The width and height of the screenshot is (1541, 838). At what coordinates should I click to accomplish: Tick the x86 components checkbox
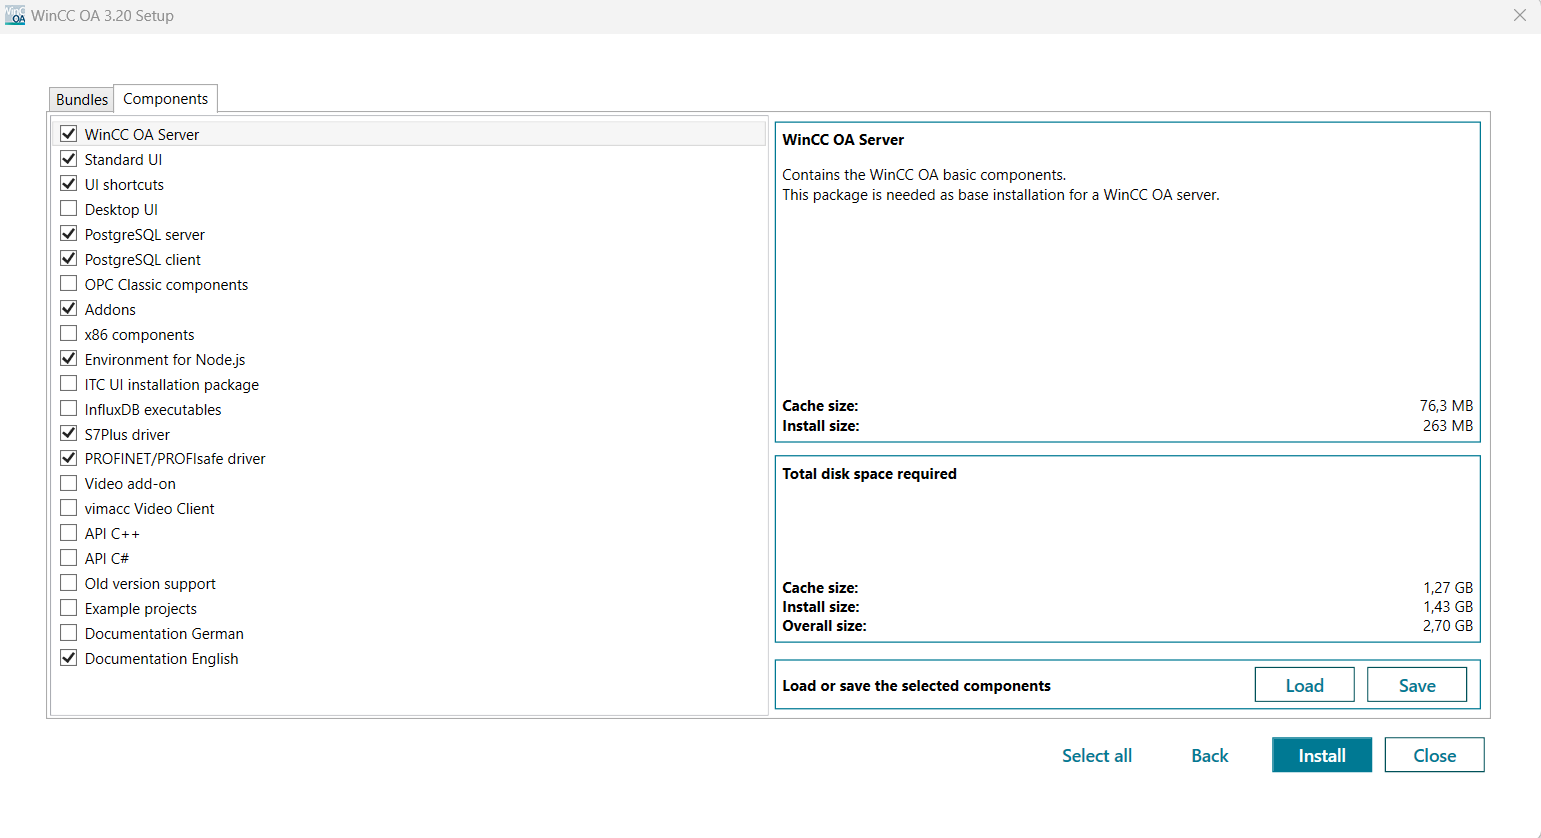69,334
